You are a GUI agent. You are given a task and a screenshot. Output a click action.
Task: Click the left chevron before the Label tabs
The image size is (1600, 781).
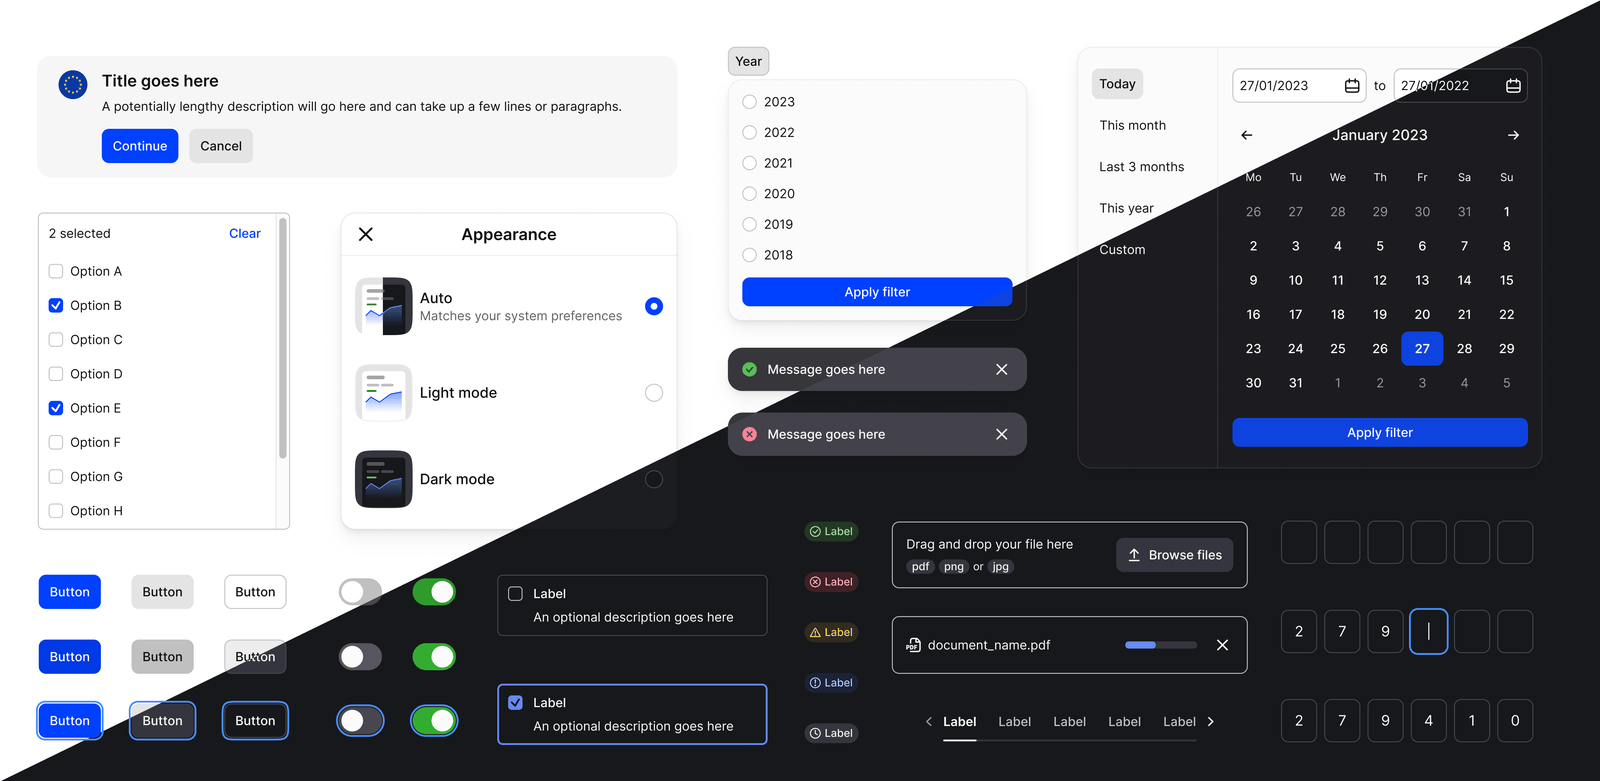pos(929,722)
